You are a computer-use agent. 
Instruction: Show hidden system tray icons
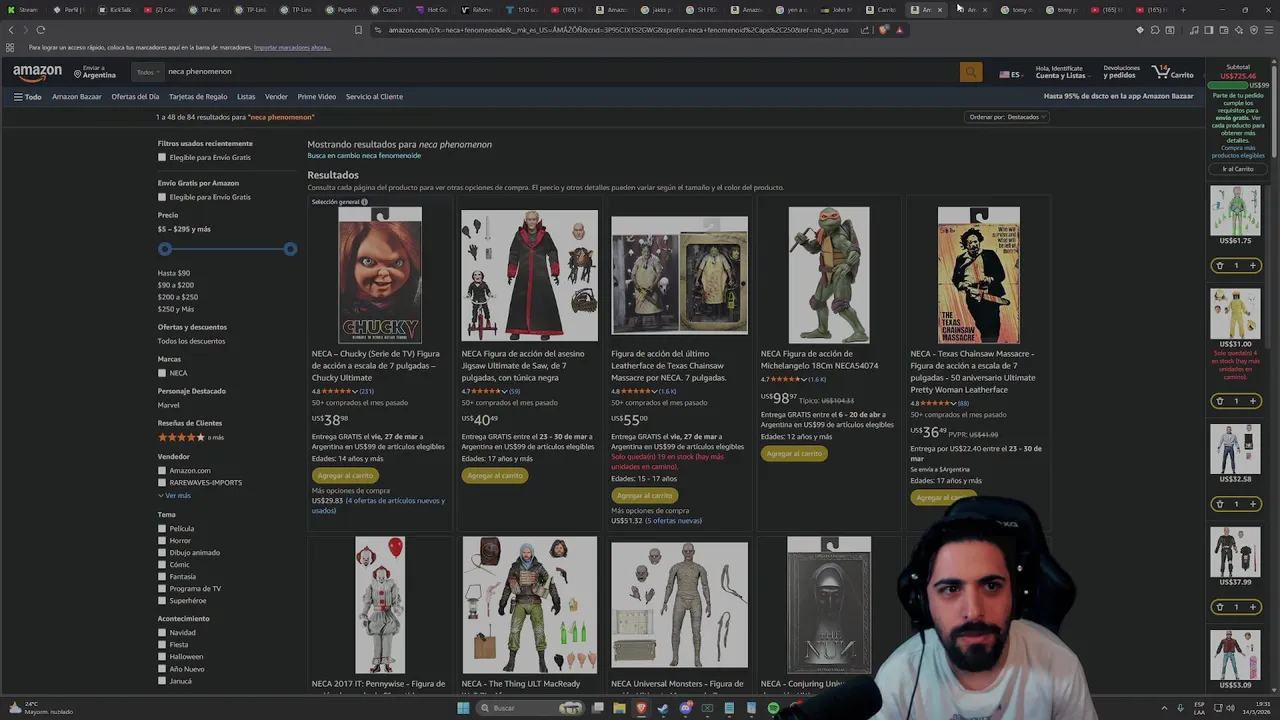1165,708
